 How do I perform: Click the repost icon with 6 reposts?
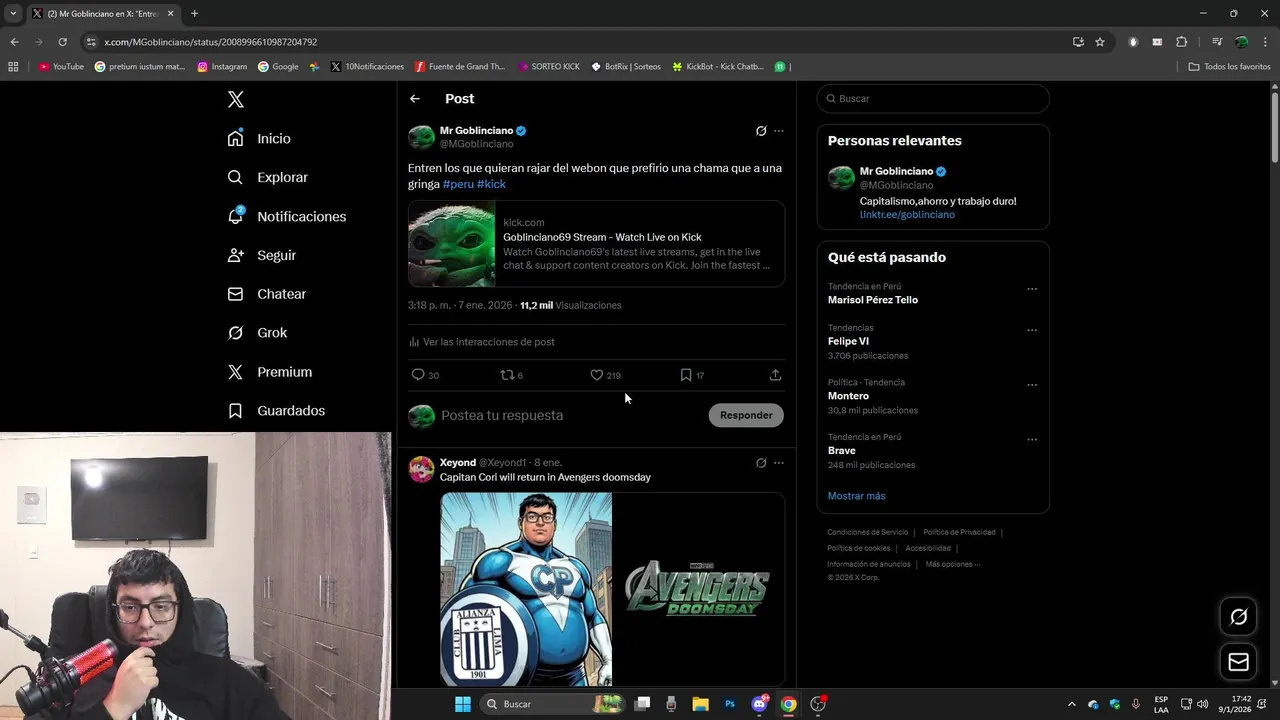(511, 375)
